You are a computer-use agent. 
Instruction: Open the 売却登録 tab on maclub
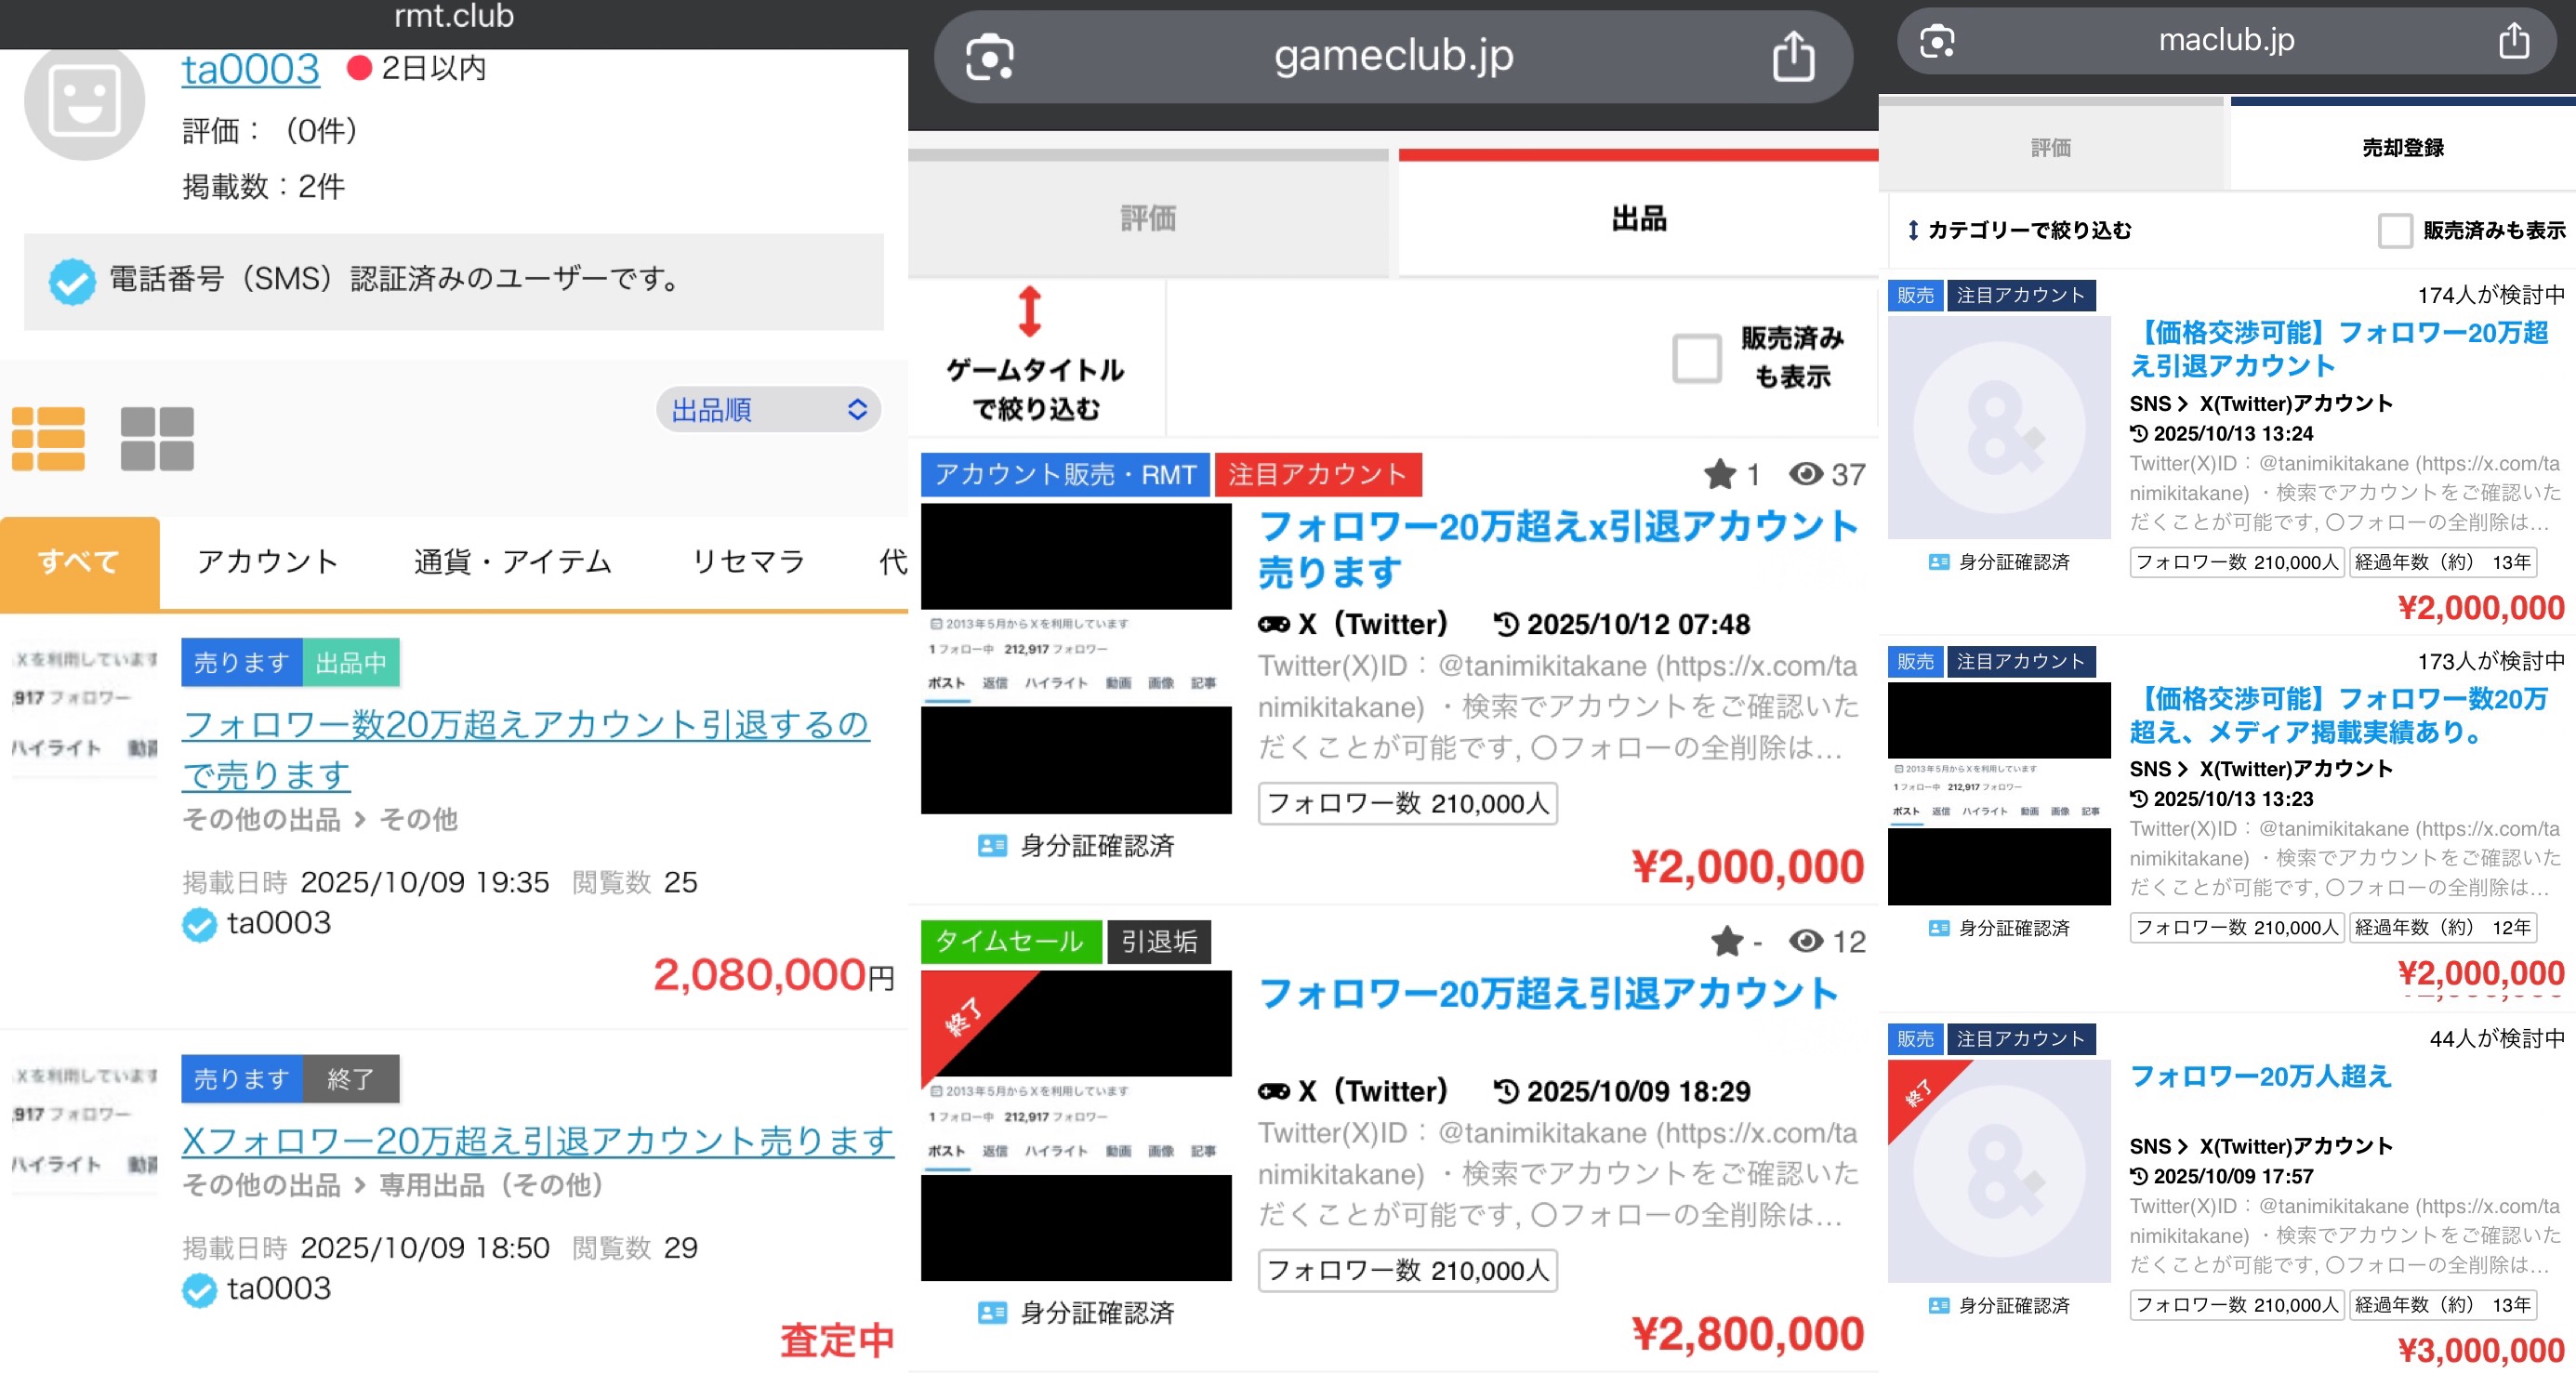coord(2402,148)
